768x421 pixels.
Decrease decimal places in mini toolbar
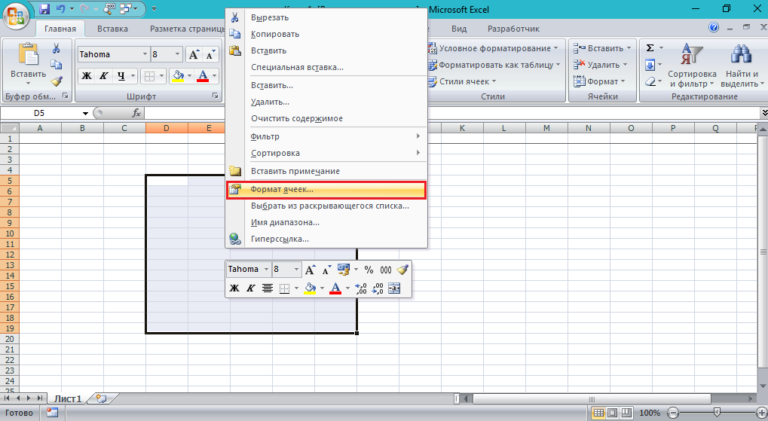[x=378, y=288]
